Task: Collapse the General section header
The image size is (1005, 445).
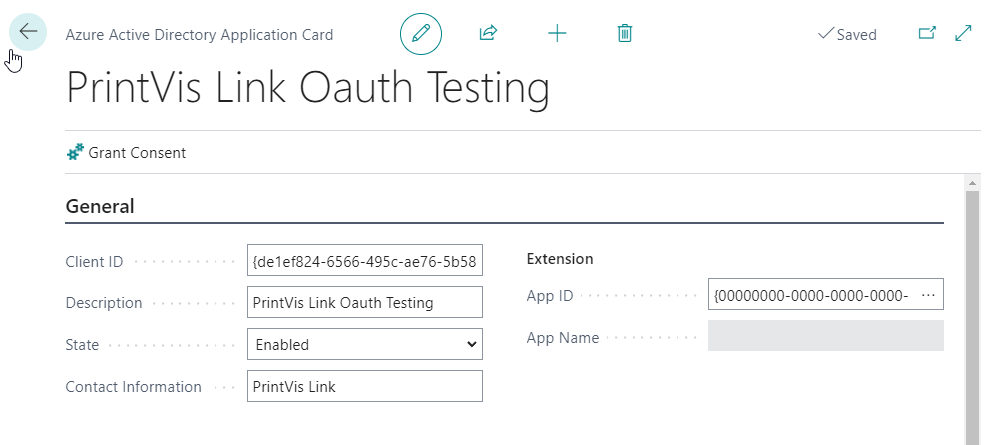Action: 100,207
